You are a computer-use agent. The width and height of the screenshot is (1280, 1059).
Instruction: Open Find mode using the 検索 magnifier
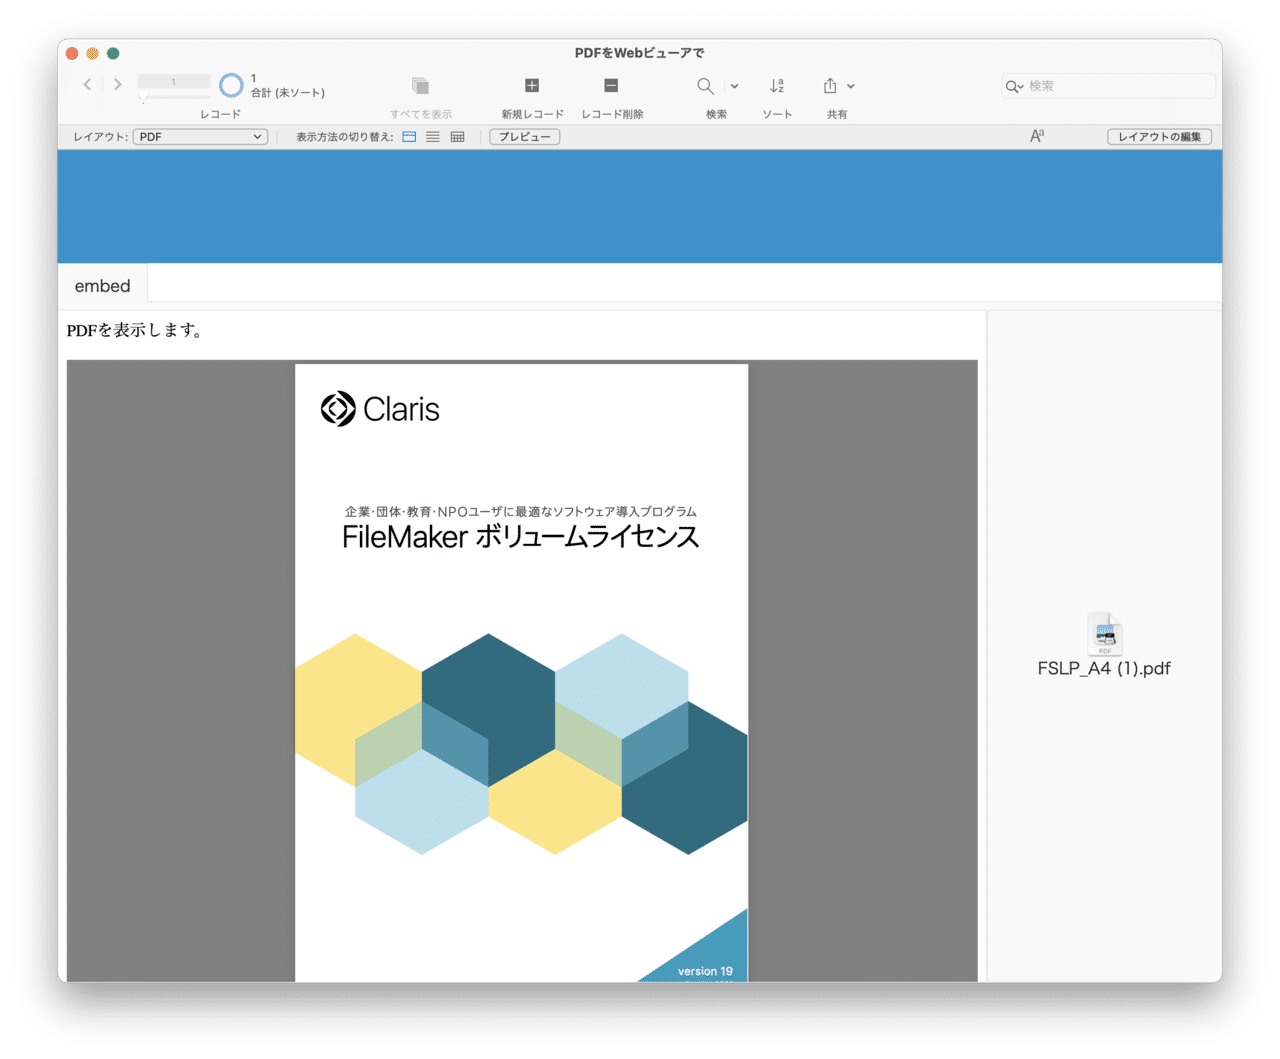coord(705,85)
